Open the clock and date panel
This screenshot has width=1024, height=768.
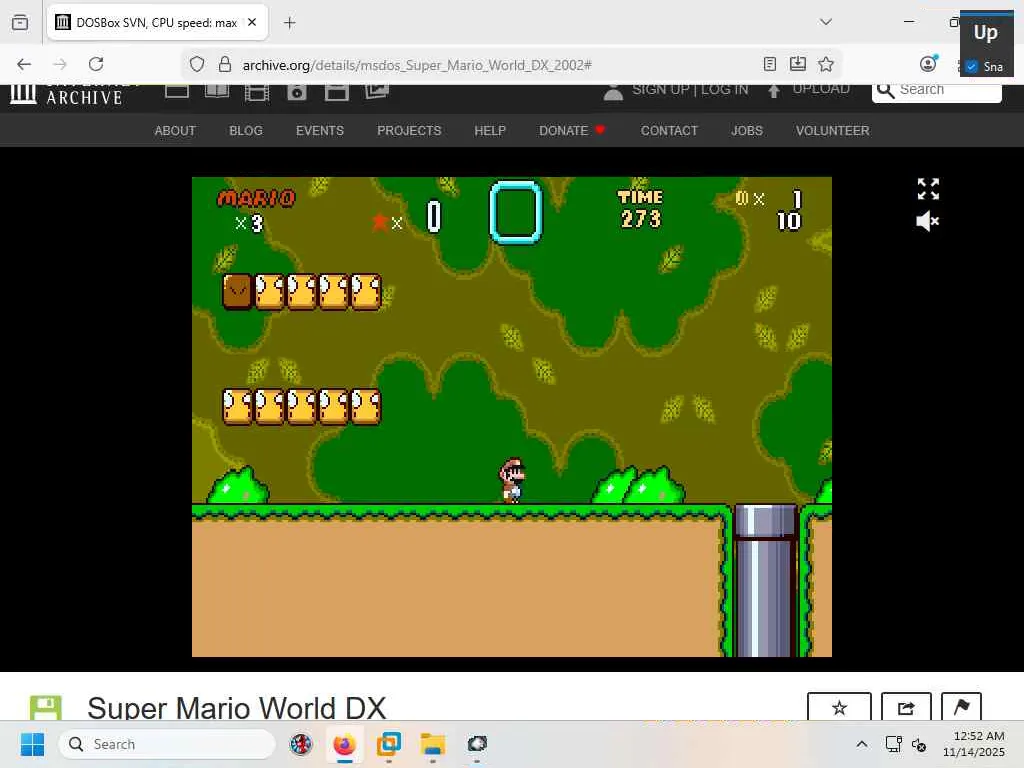tap(973, 744)
